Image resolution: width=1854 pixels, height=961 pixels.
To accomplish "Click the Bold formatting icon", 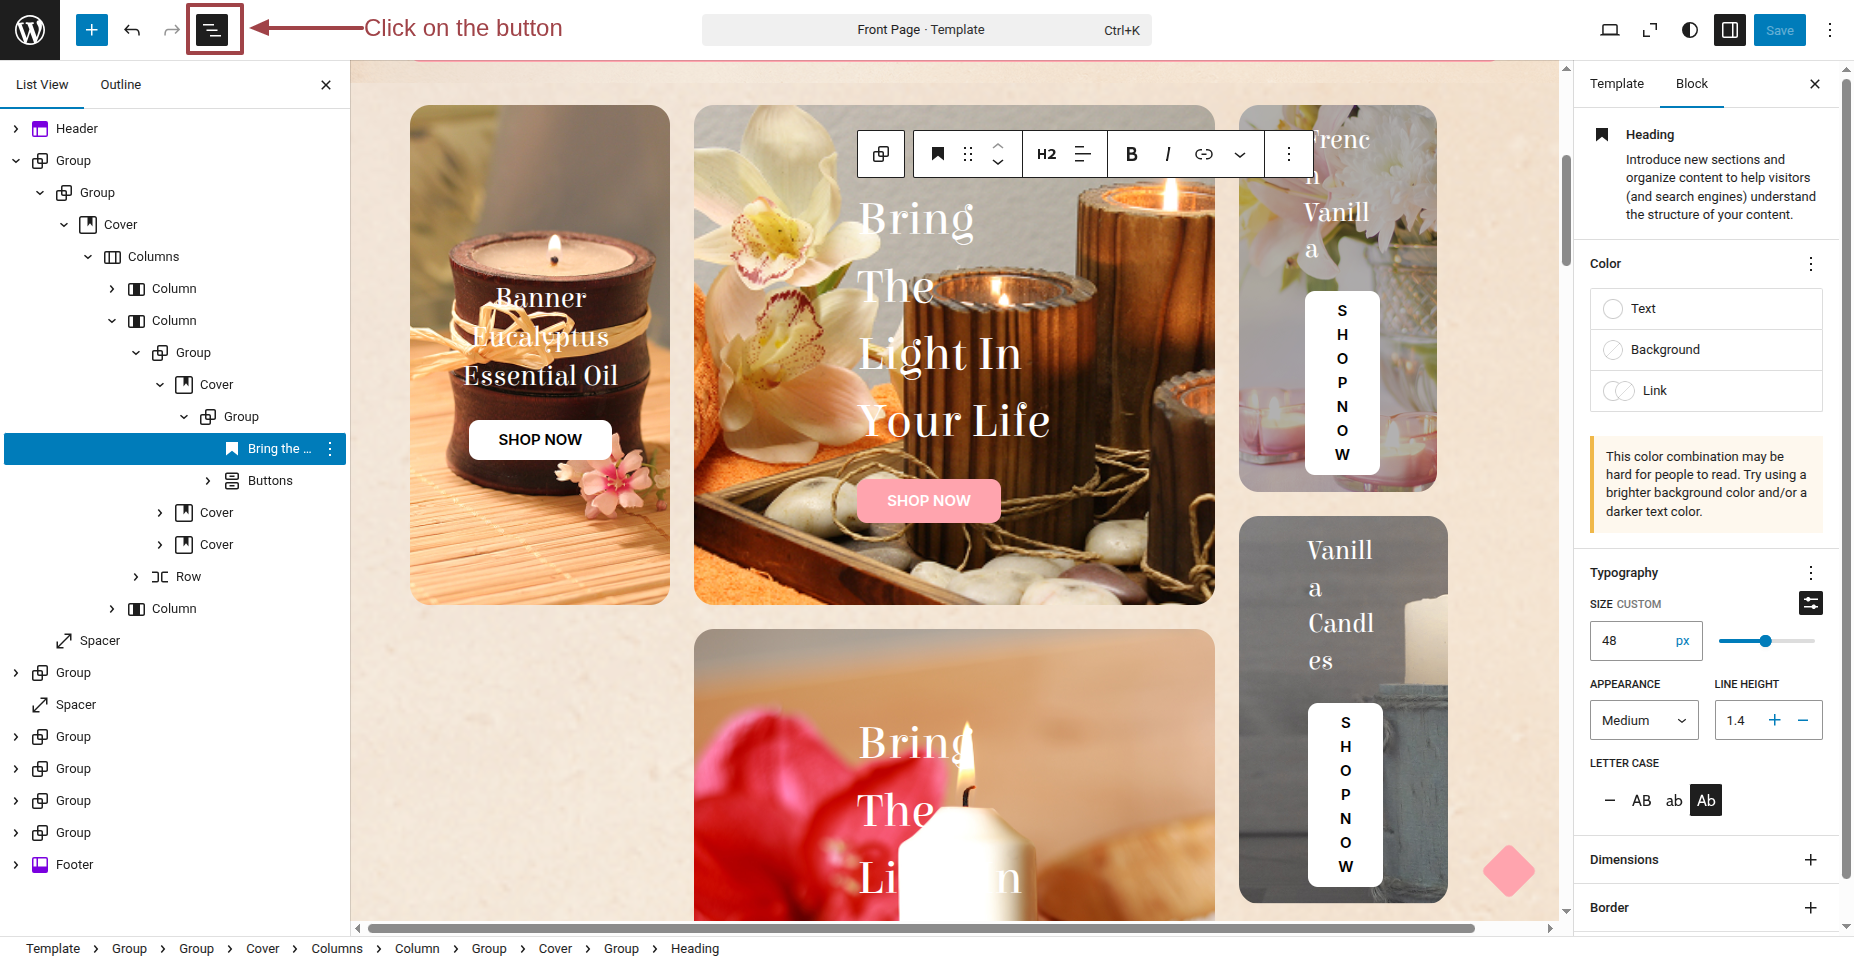I will pos(1131,154).
